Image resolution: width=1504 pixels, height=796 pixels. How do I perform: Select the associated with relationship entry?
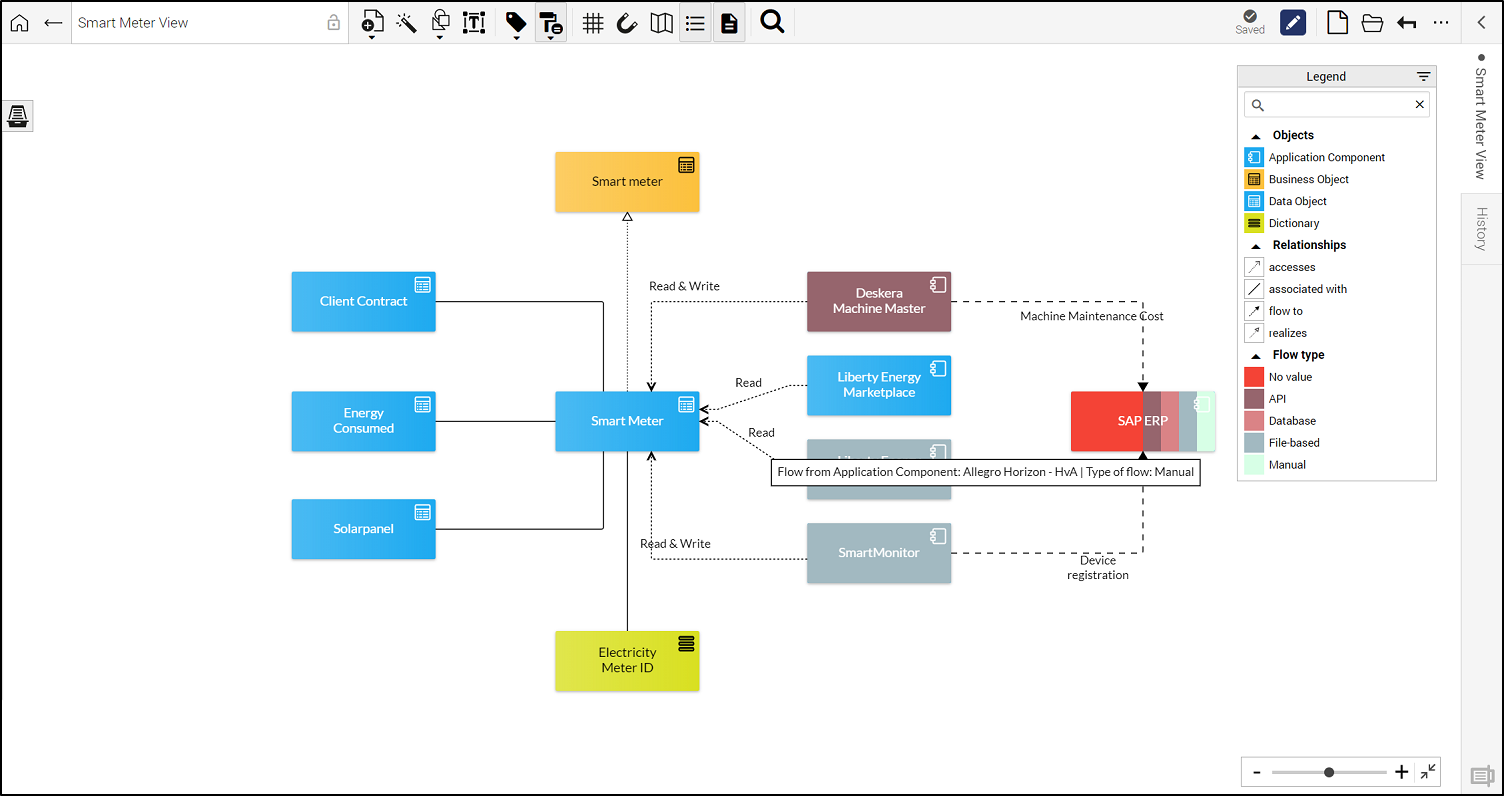[1296, 289]
